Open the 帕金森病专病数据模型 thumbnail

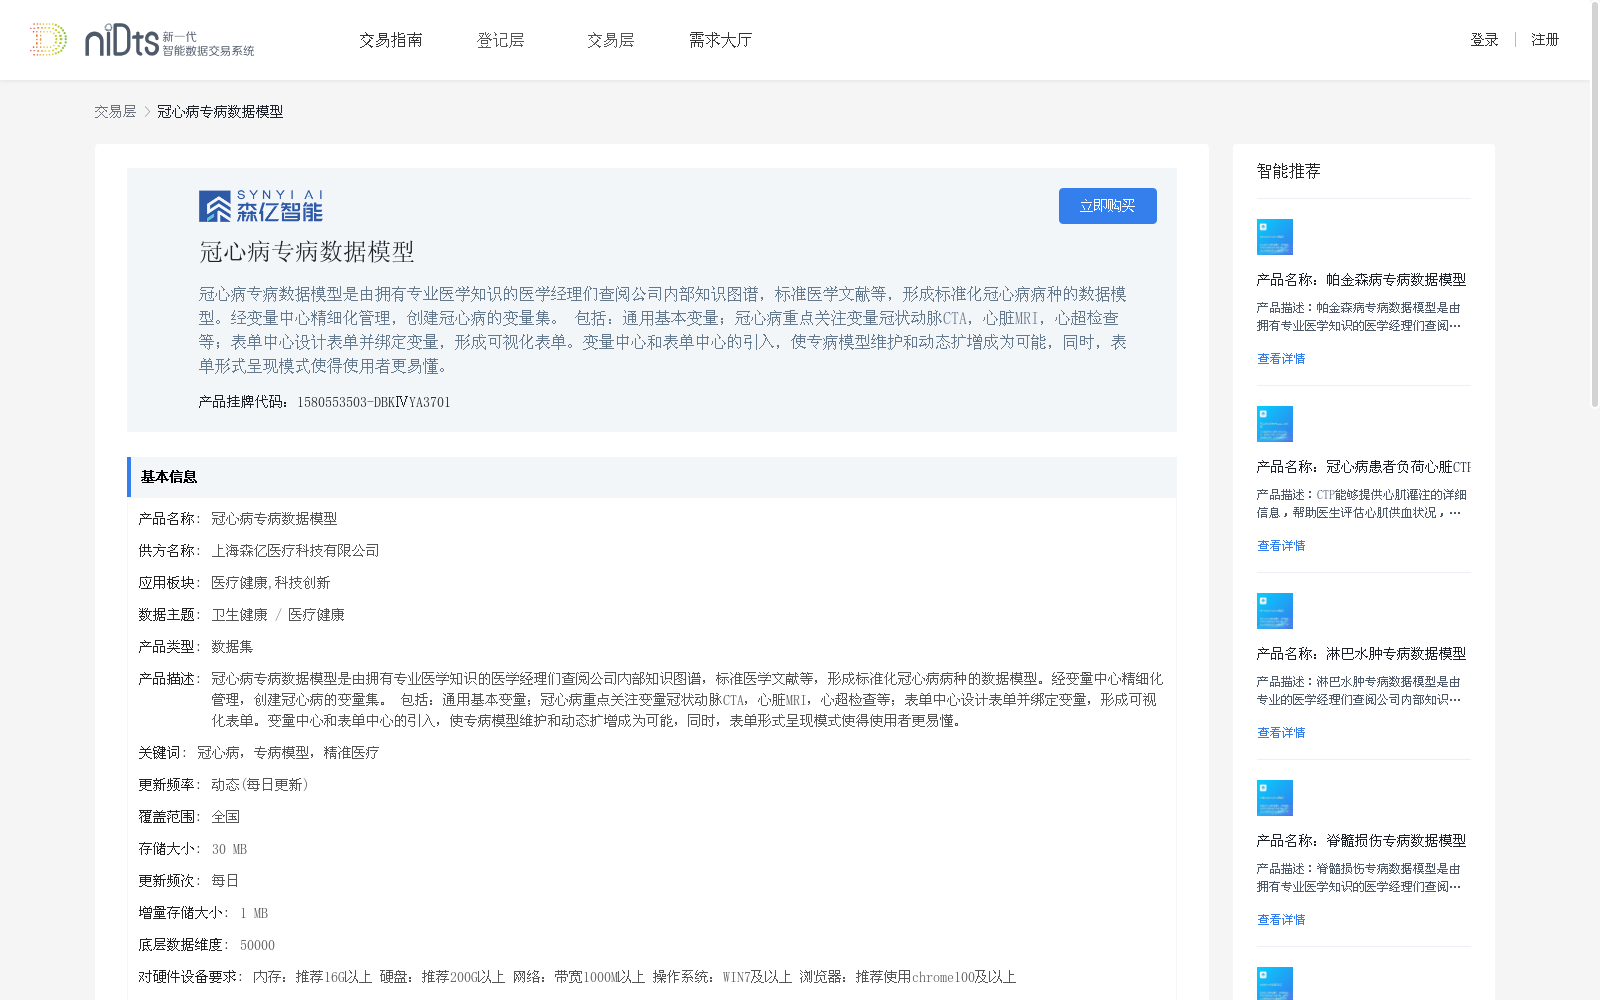point(1275,237)
